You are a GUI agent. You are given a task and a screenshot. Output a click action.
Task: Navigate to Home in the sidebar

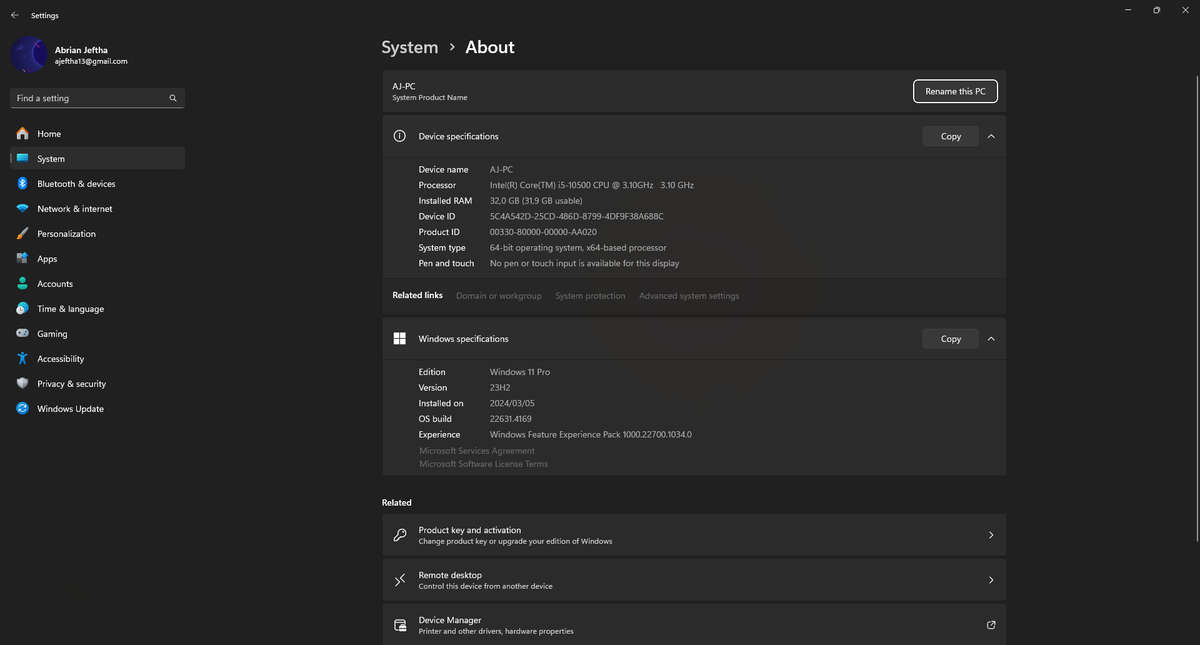(x=47, y=133)
